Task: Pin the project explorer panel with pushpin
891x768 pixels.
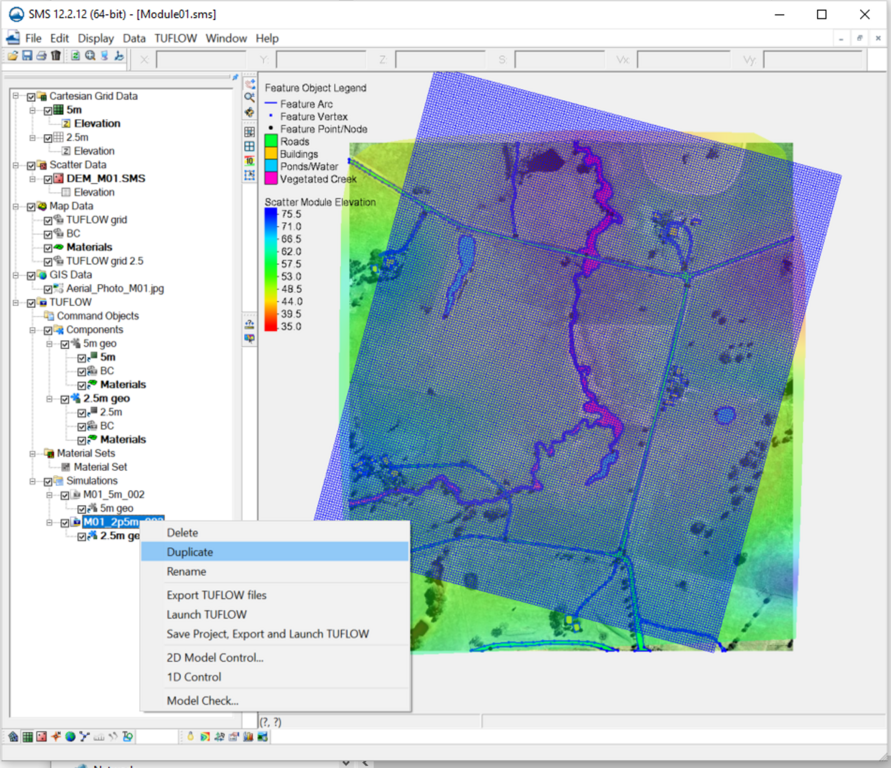Action: click(x=235, y=77)
